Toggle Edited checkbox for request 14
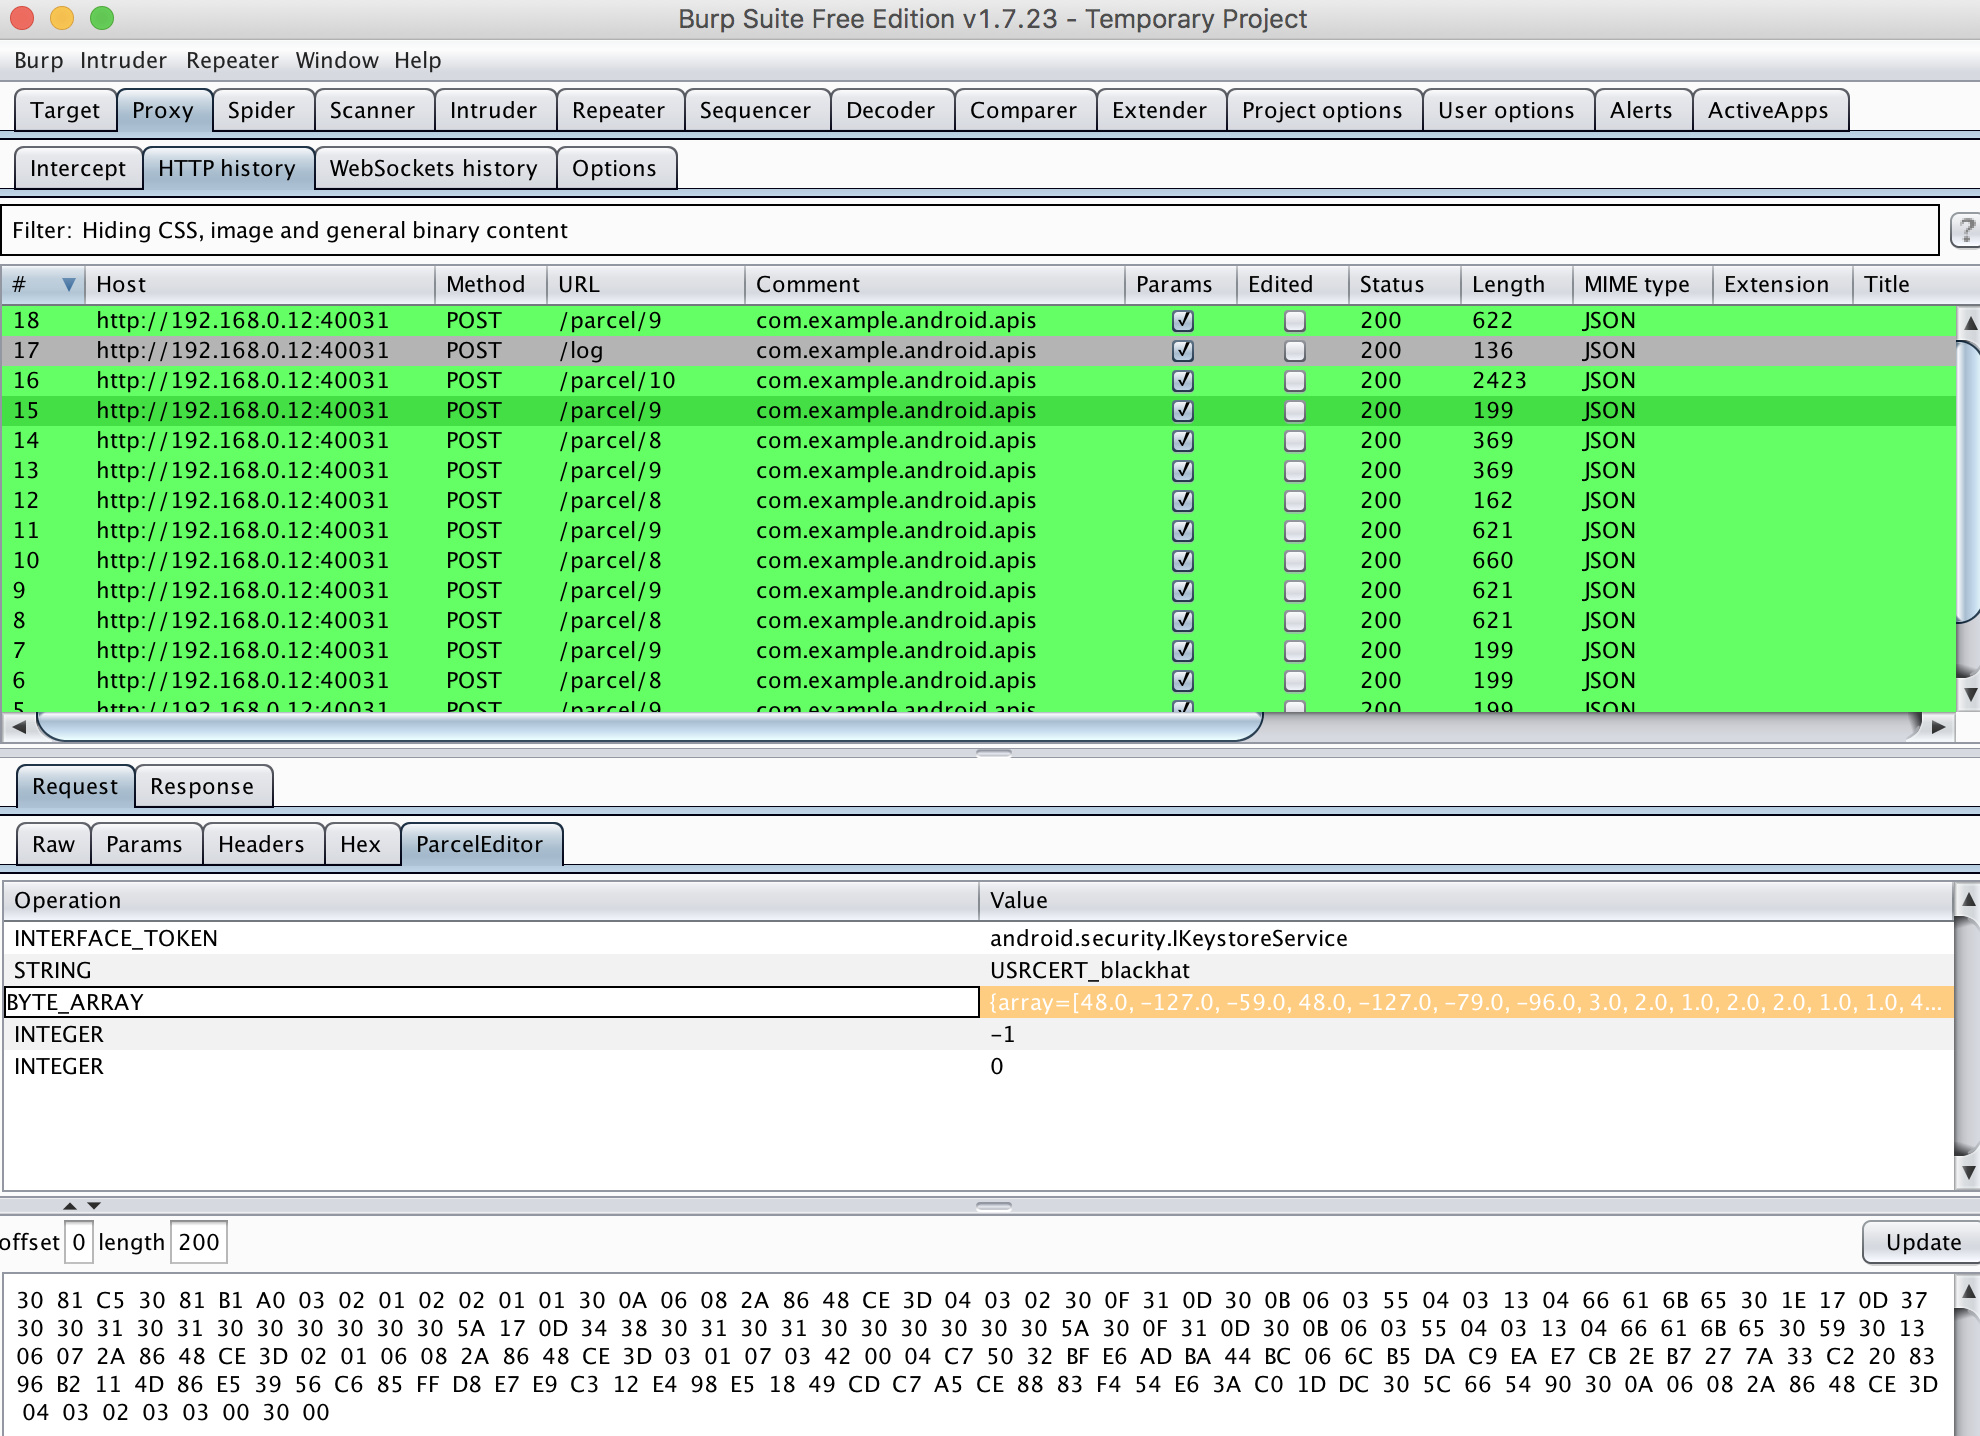 (1295, 441)
